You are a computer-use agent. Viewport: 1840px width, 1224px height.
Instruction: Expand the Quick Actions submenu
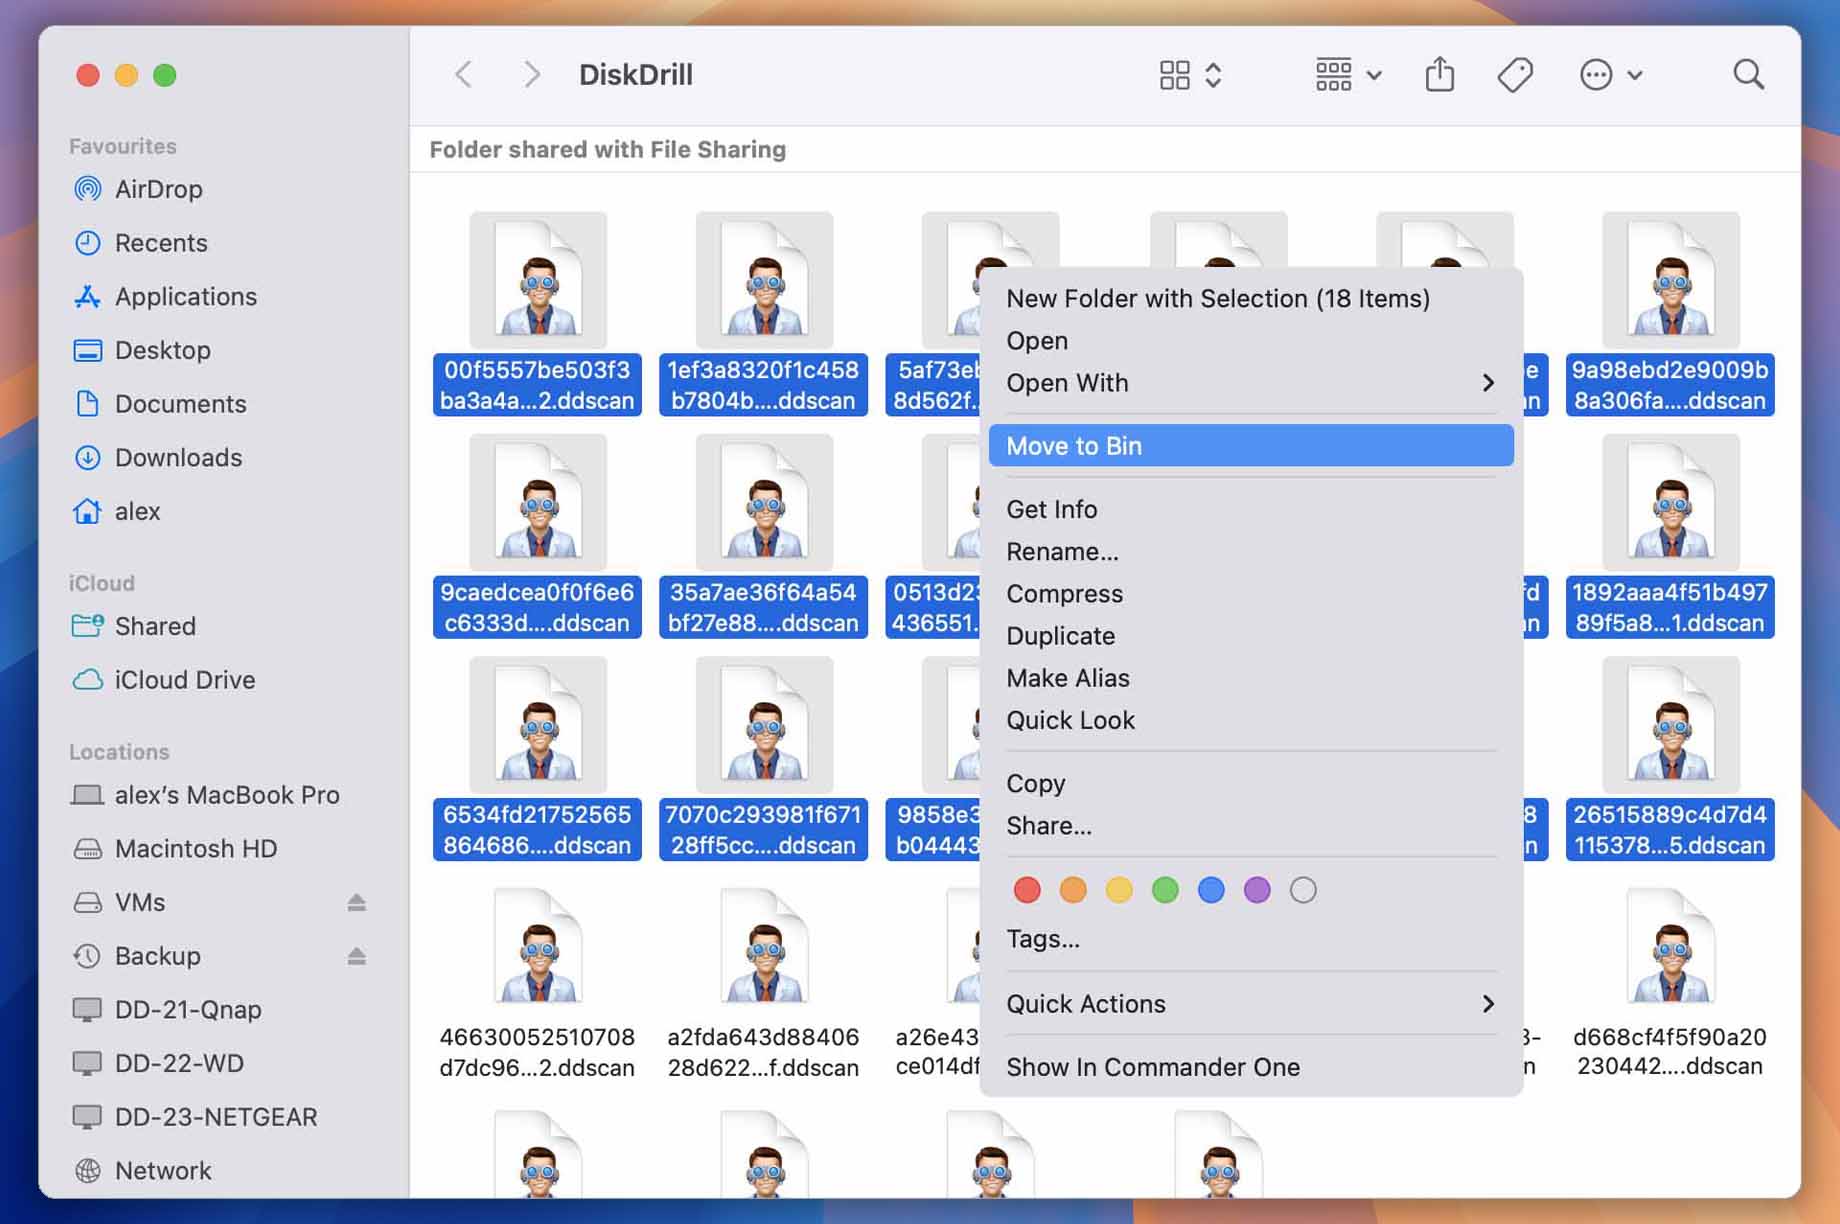pyautogui.click(x=1250, y=1004)
